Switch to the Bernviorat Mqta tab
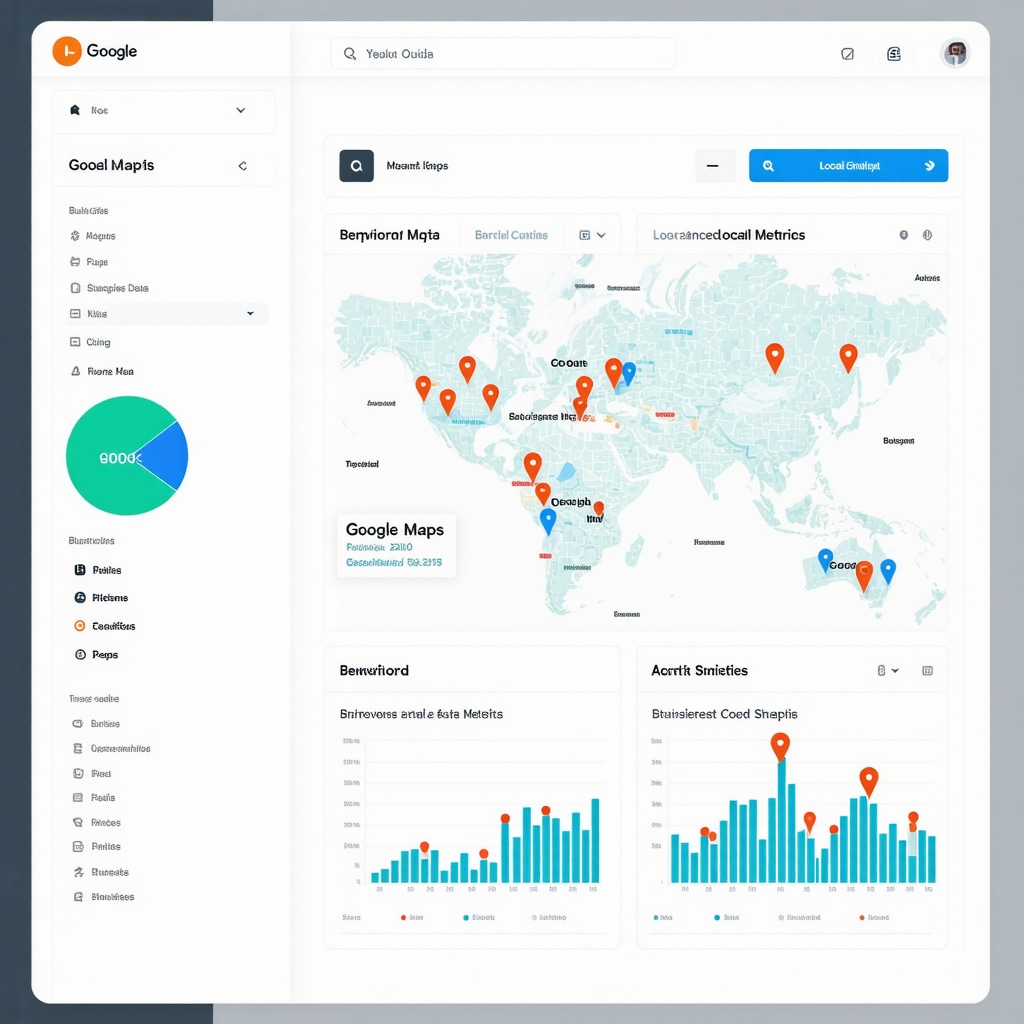 click(389, 235)
